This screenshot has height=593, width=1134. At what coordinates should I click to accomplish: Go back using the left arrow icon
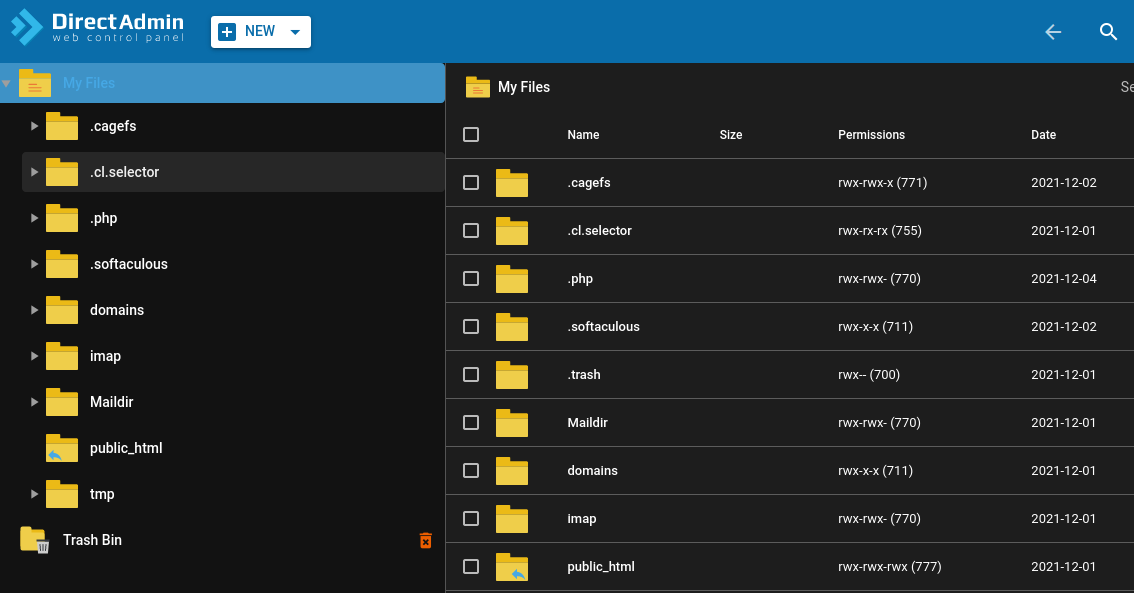pyautogui.click(x=1053, y=31)
